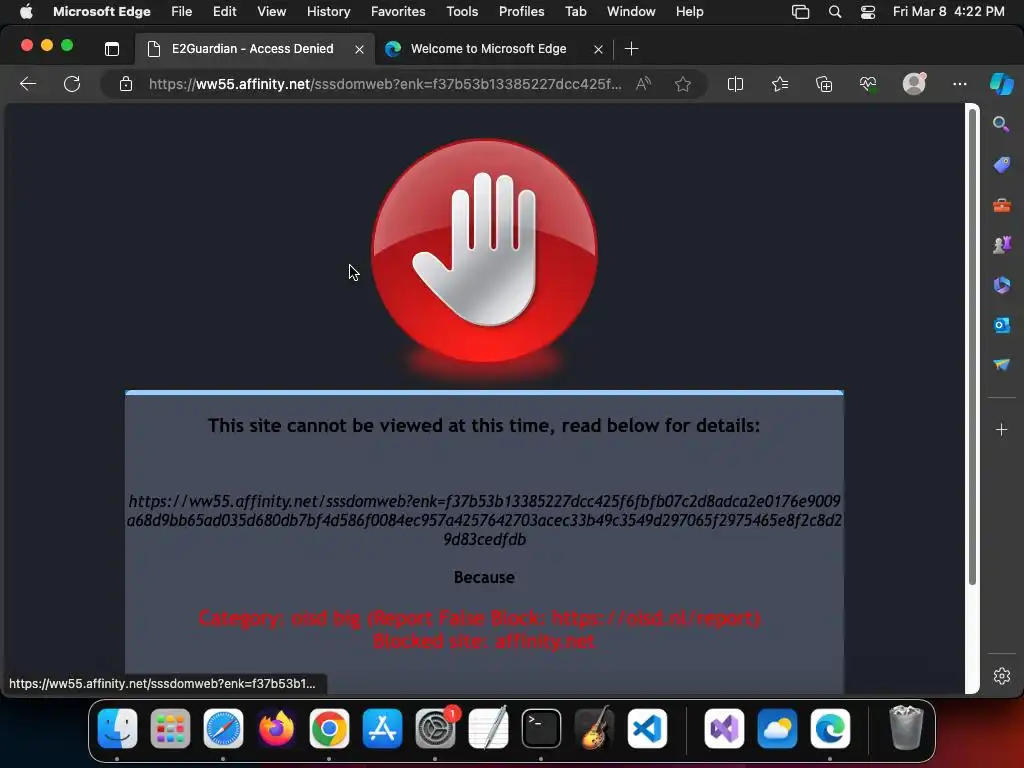Click the blocked URL text in message
The height and width of the screenshot is (768, 1024).
point(484,520)
